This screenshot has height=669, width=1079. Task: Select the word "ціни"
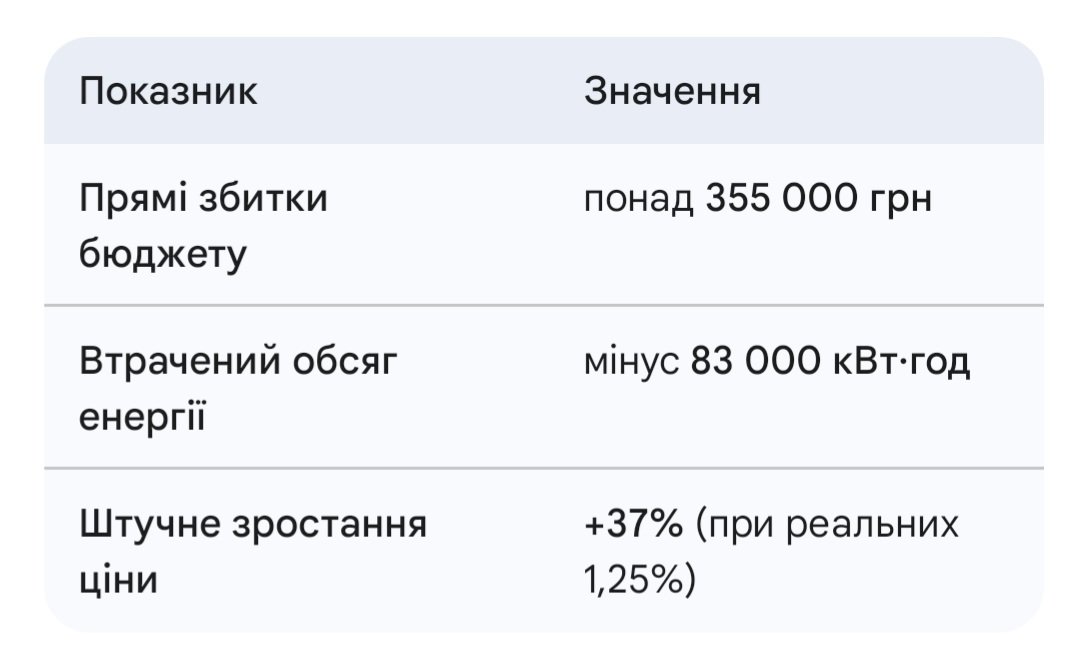point(119,580)
